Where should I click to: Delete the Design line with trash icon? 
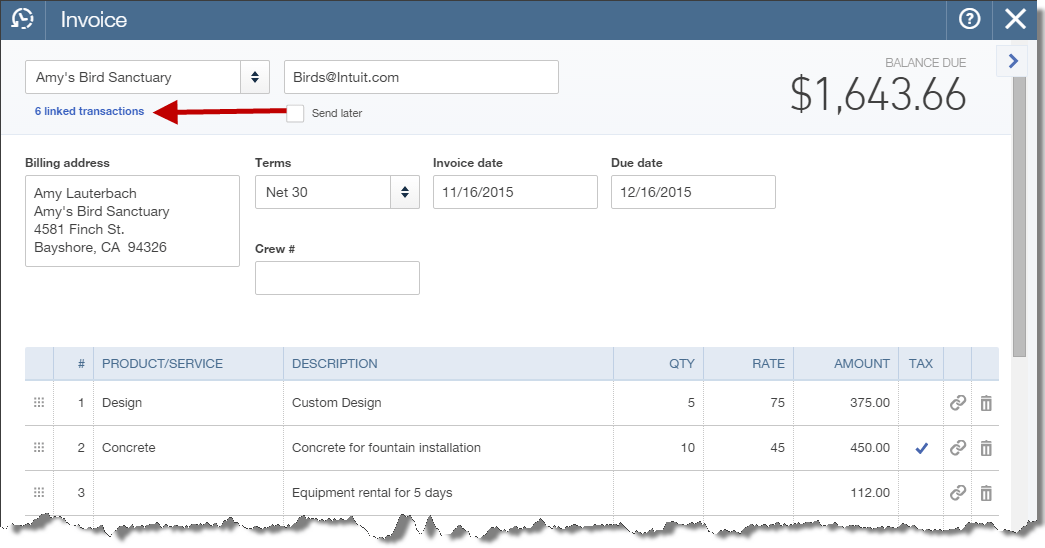click(986, 403)
